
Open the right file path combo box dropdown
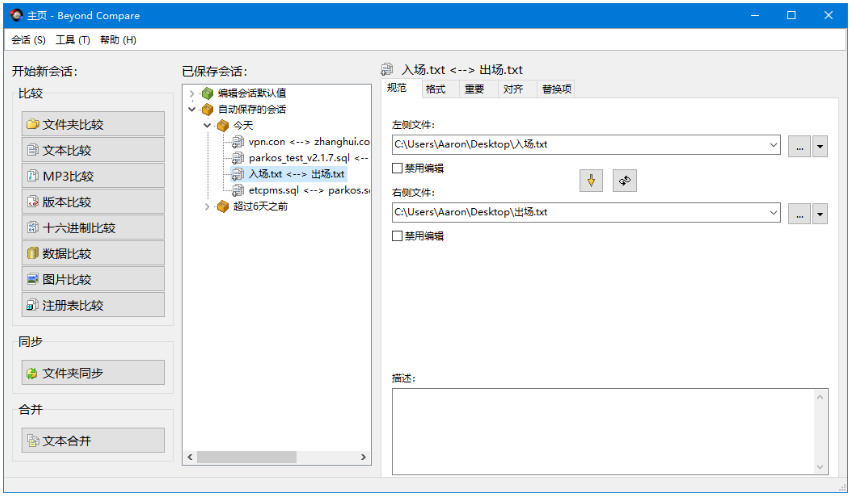tap(773, 213)
